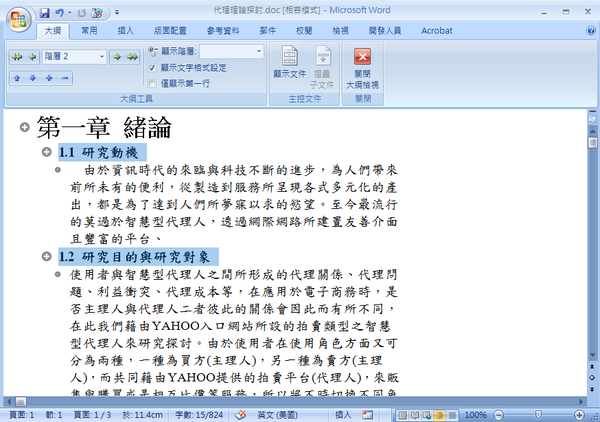The height and width of the screenshot is (422, 600).
Task: Redo the last undone action
Action: pos(82,13)
